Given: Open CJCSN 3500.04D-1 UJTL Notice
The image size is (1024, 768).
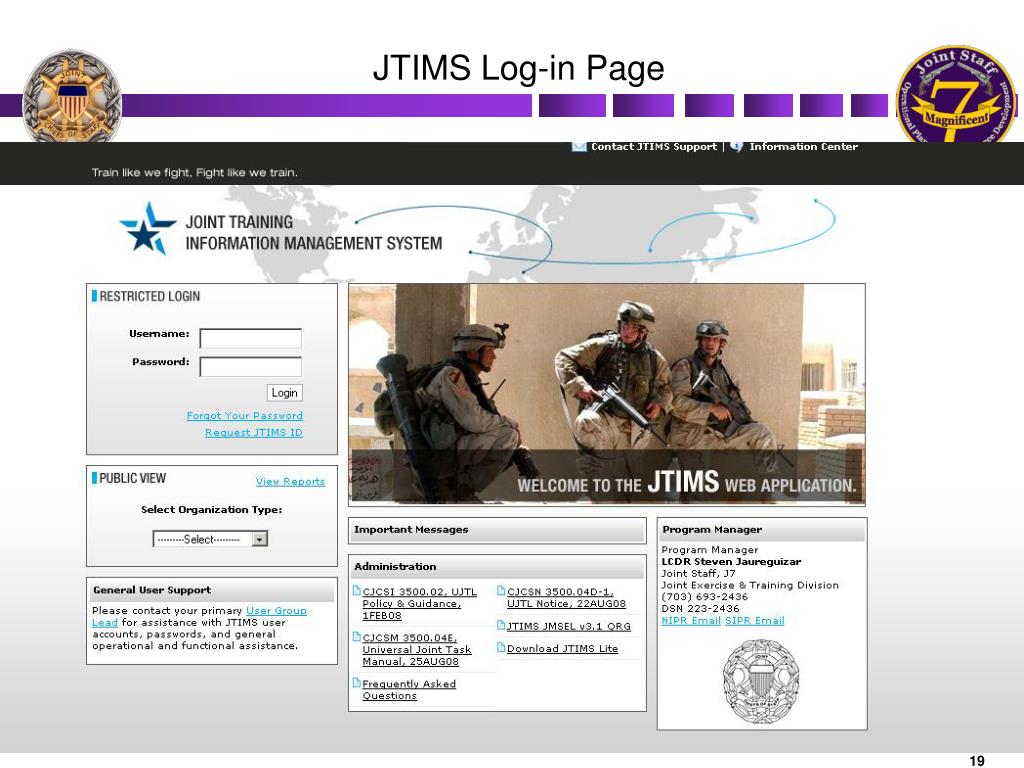Looking at the screenshot, I should coord(566,598).
